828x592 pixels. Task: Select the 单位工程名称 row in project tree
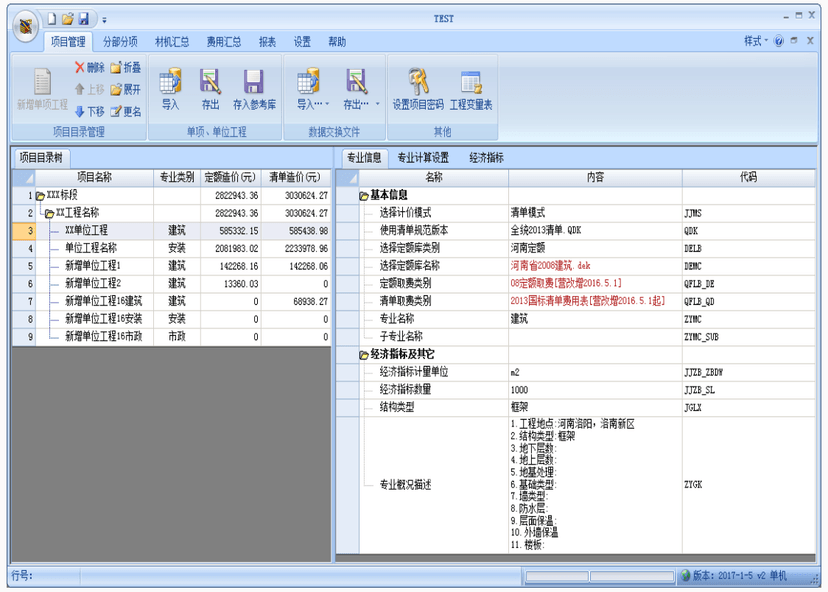coord(172,248)
